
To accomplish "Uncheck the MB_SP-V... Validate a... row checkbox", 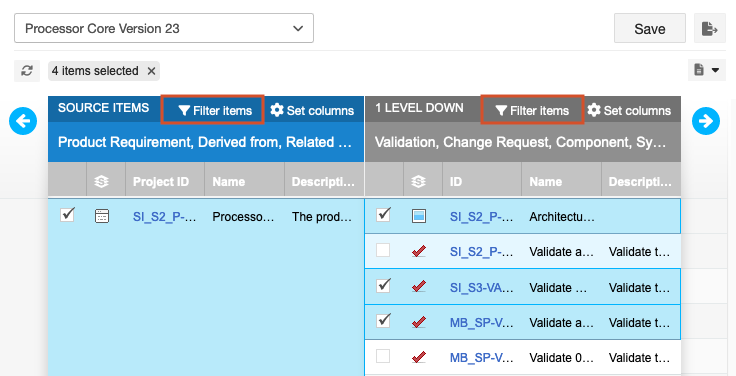I will tap(383, 321).
